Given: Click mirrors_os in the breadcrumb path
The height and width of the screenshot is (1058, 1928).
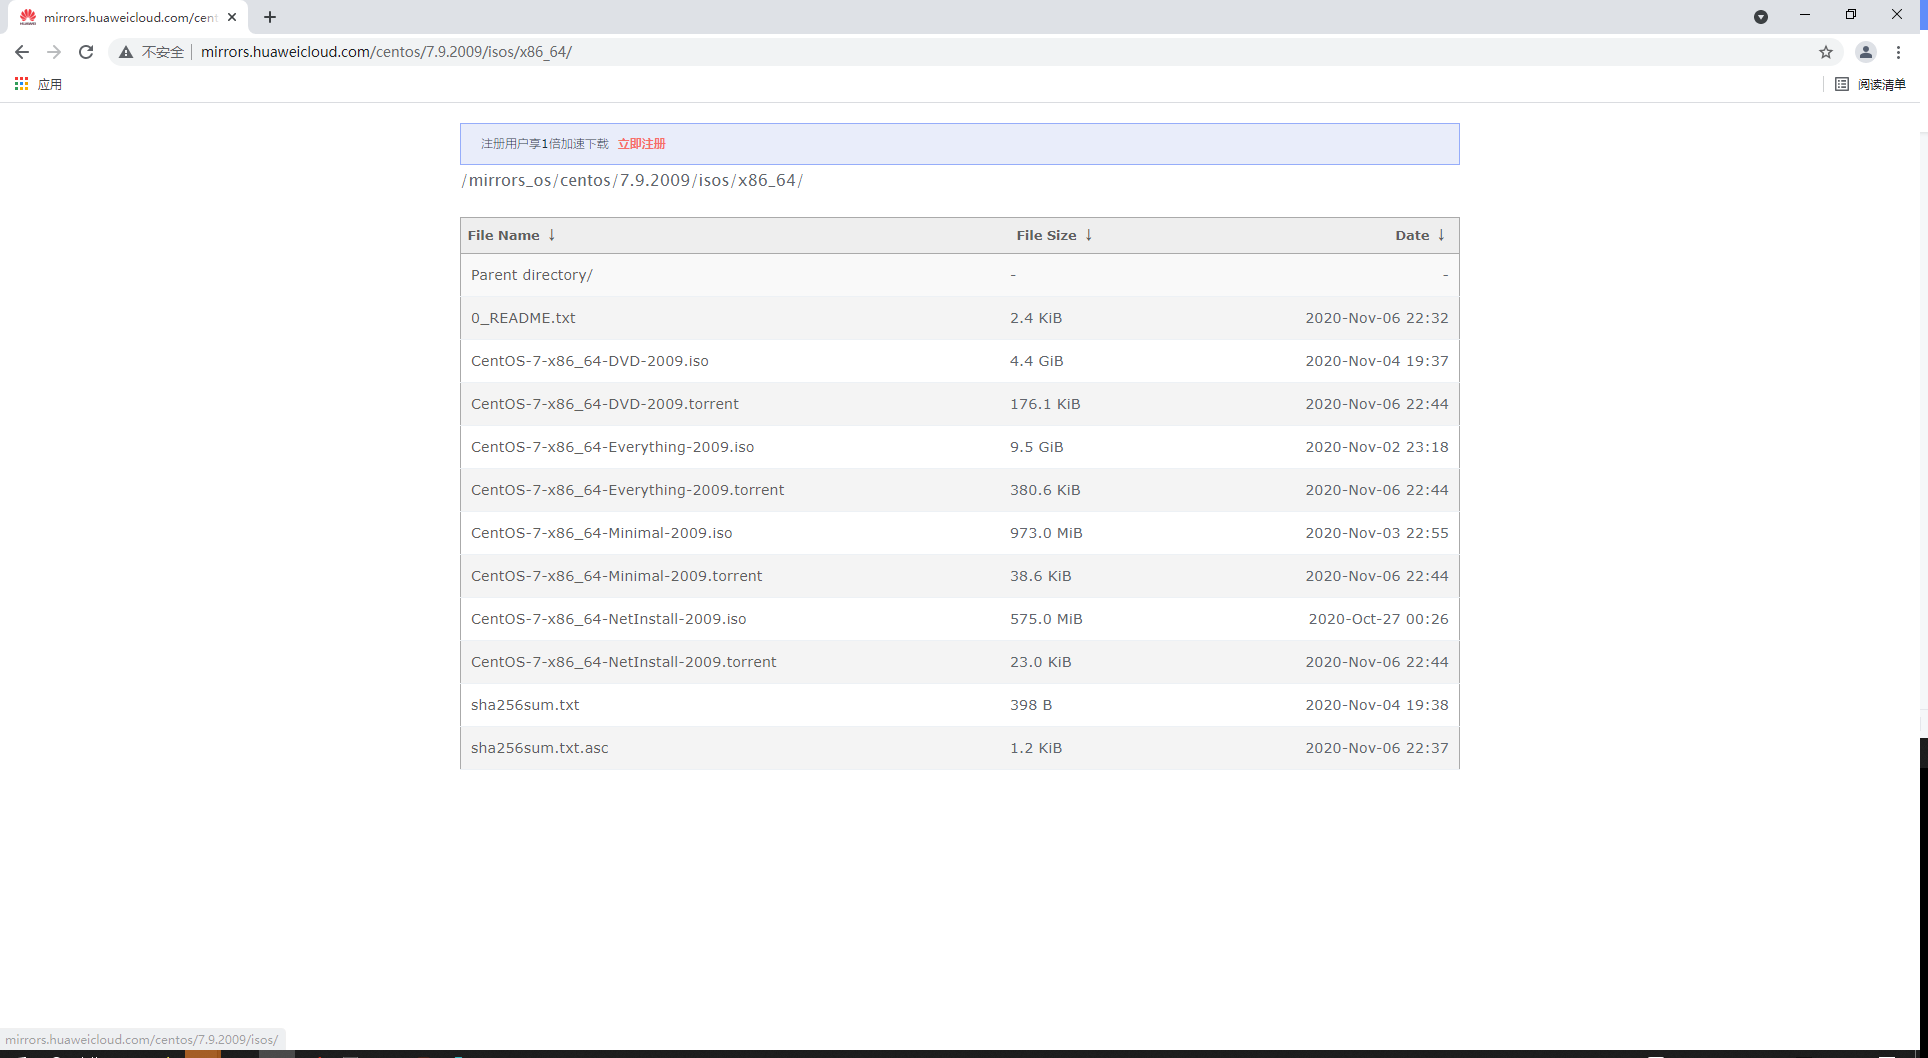Looking at the screenshot, I should click(510, 181).
